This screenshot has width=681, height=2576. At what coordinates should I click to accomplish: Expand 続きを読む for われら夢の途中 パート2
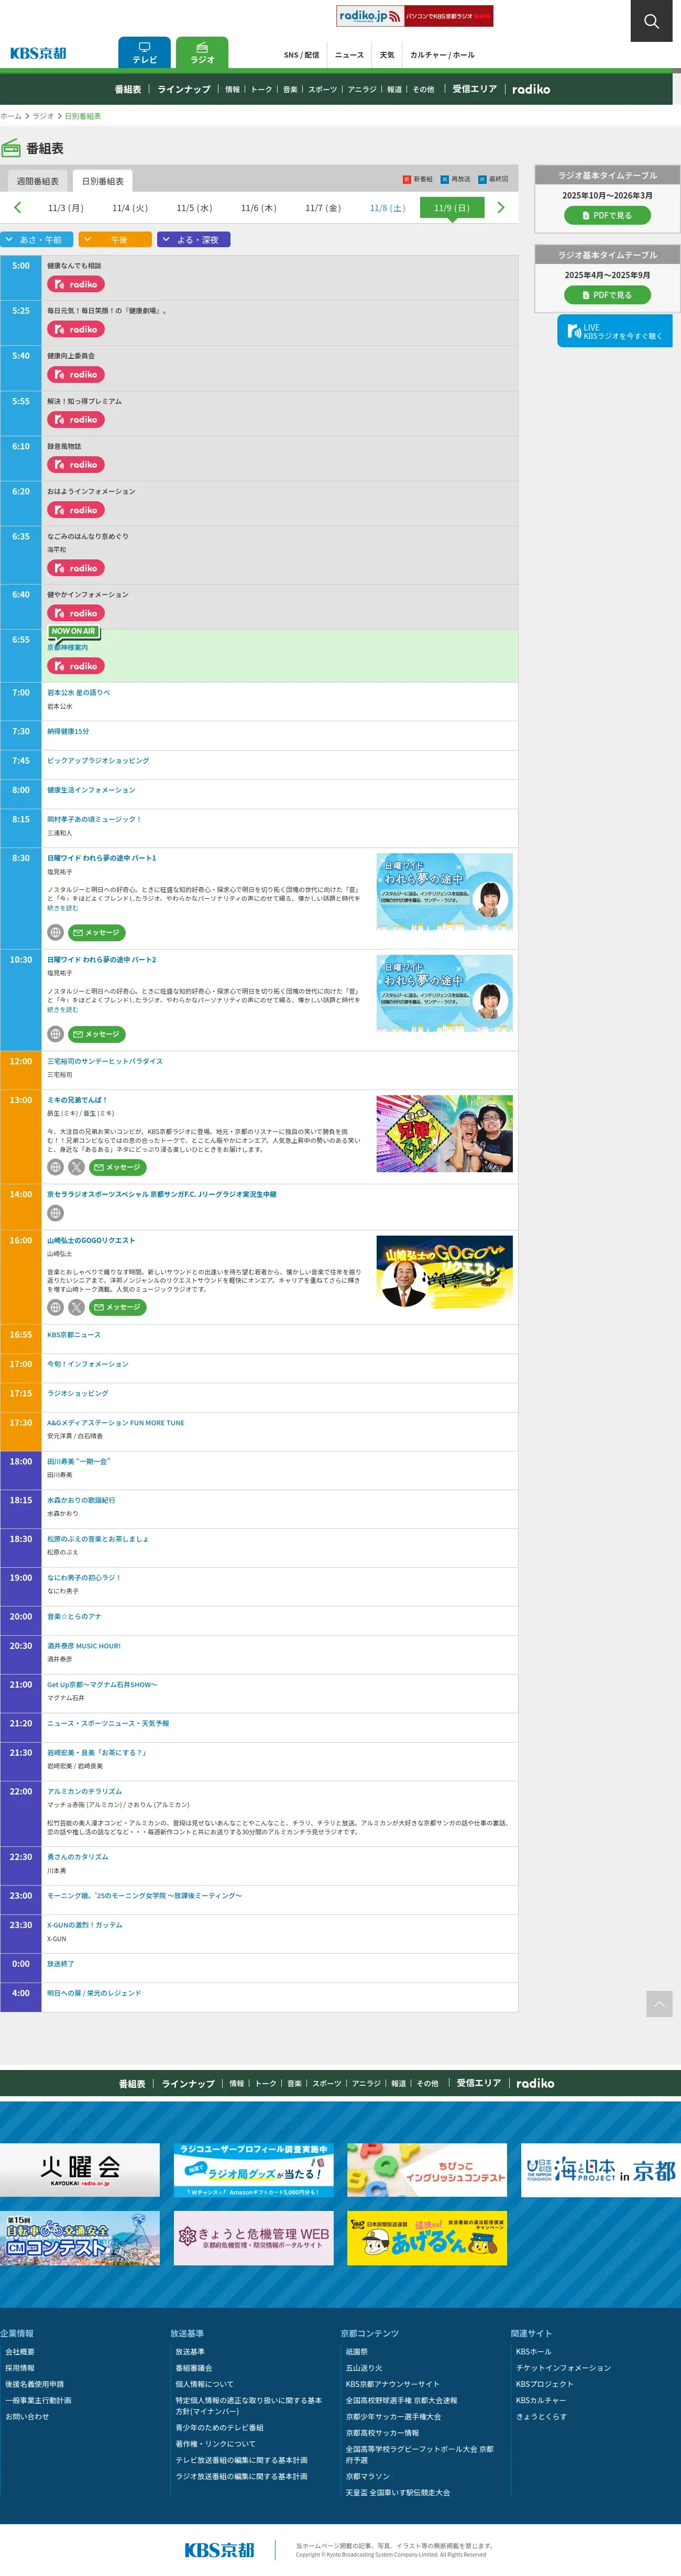pos(62,1010)
